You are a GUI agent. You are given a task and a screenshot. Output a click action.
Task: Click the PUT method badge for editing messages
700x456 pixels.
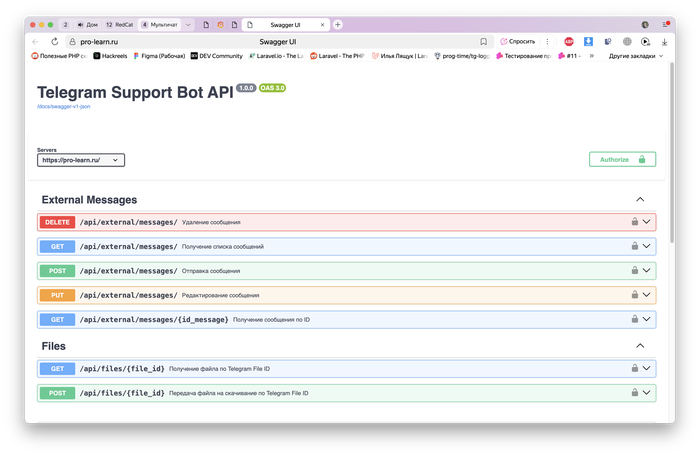(x=57, y=295)
